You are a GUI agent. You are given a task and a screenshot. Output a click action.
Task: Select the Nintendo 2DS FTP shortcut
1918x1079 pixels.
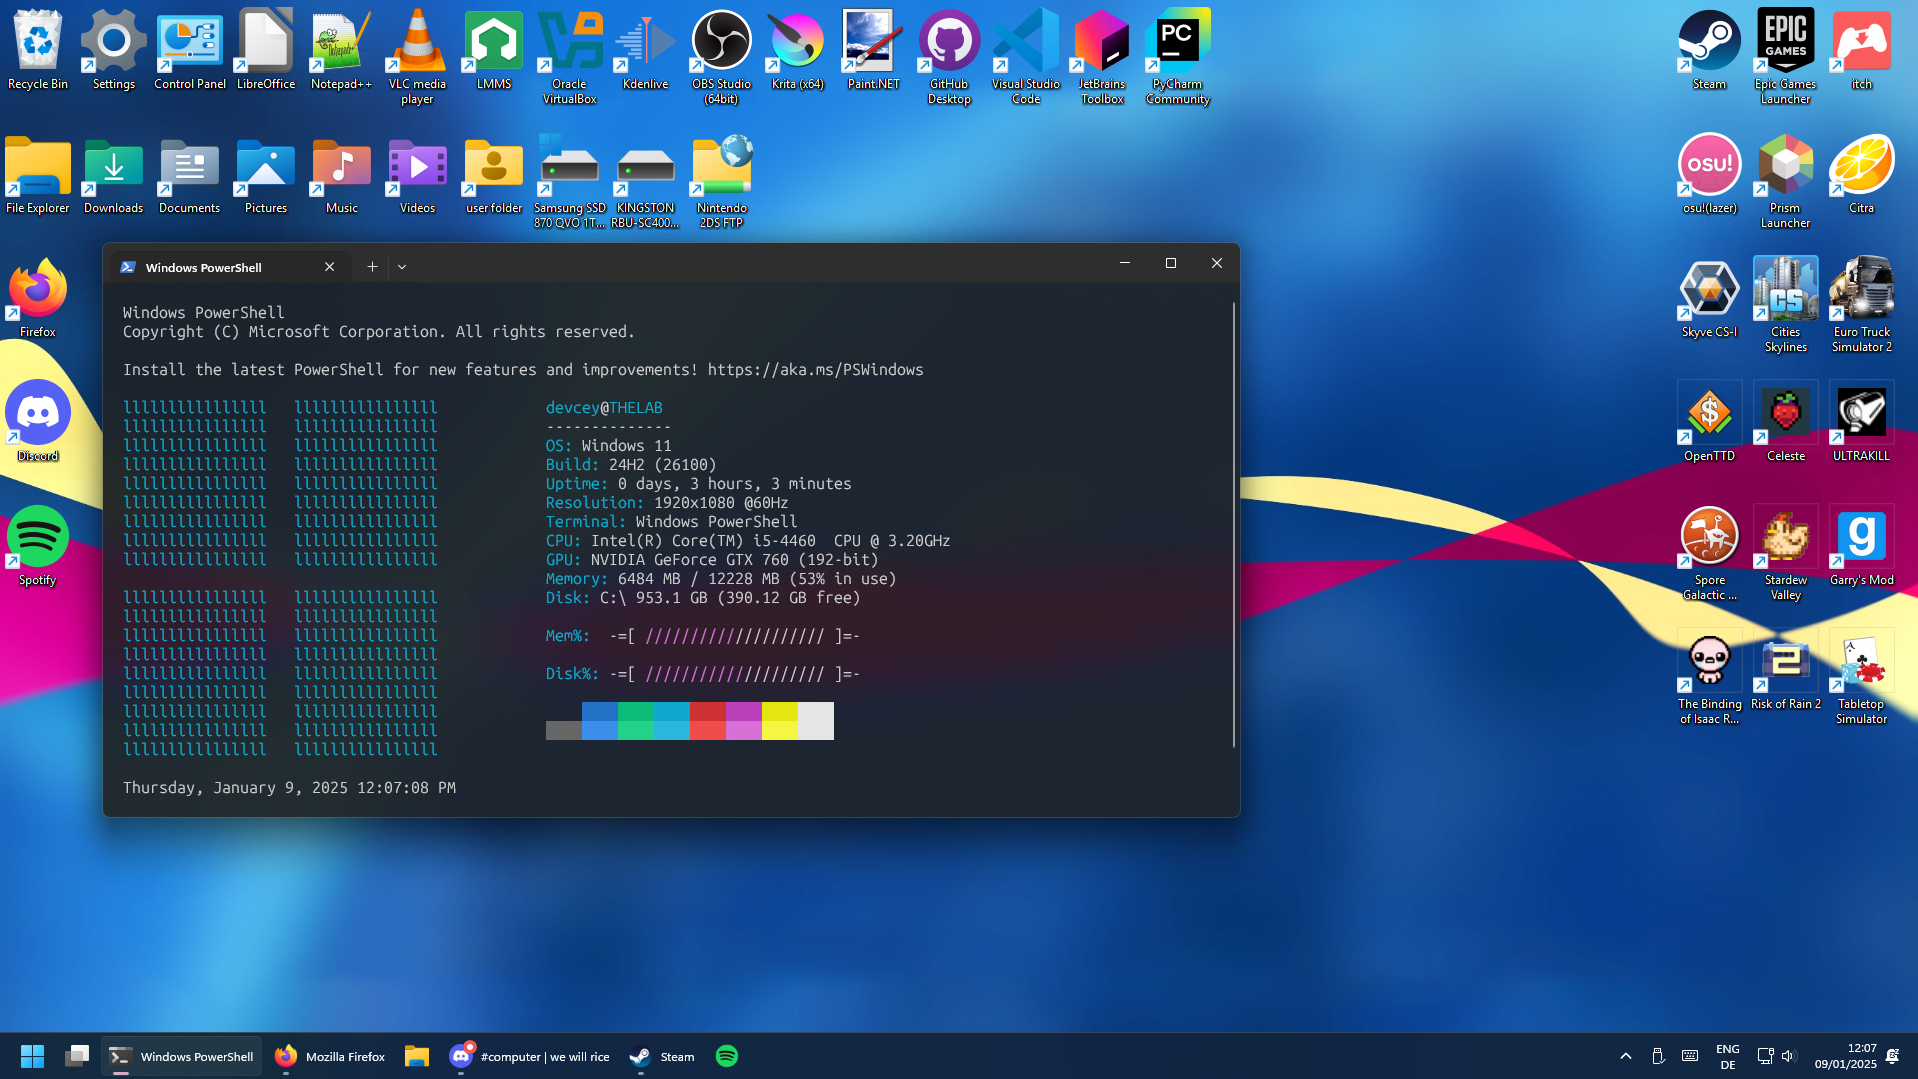[x=721, y=180]
